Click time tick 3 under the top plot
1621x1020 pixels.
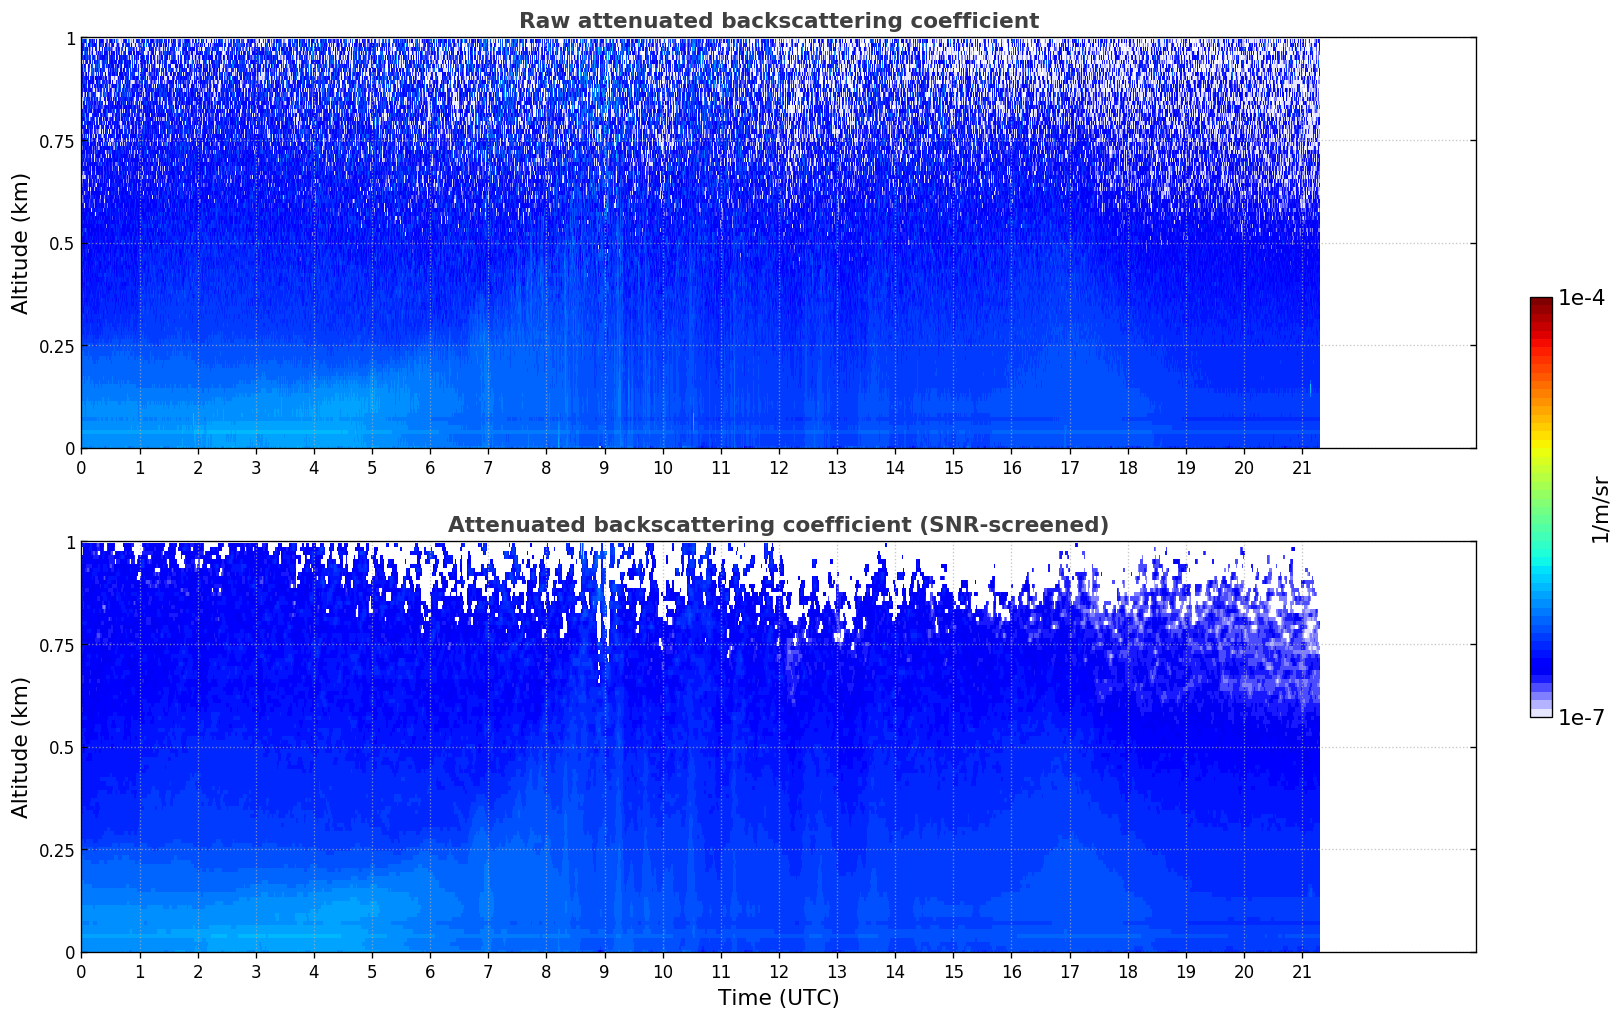point(256,467)
